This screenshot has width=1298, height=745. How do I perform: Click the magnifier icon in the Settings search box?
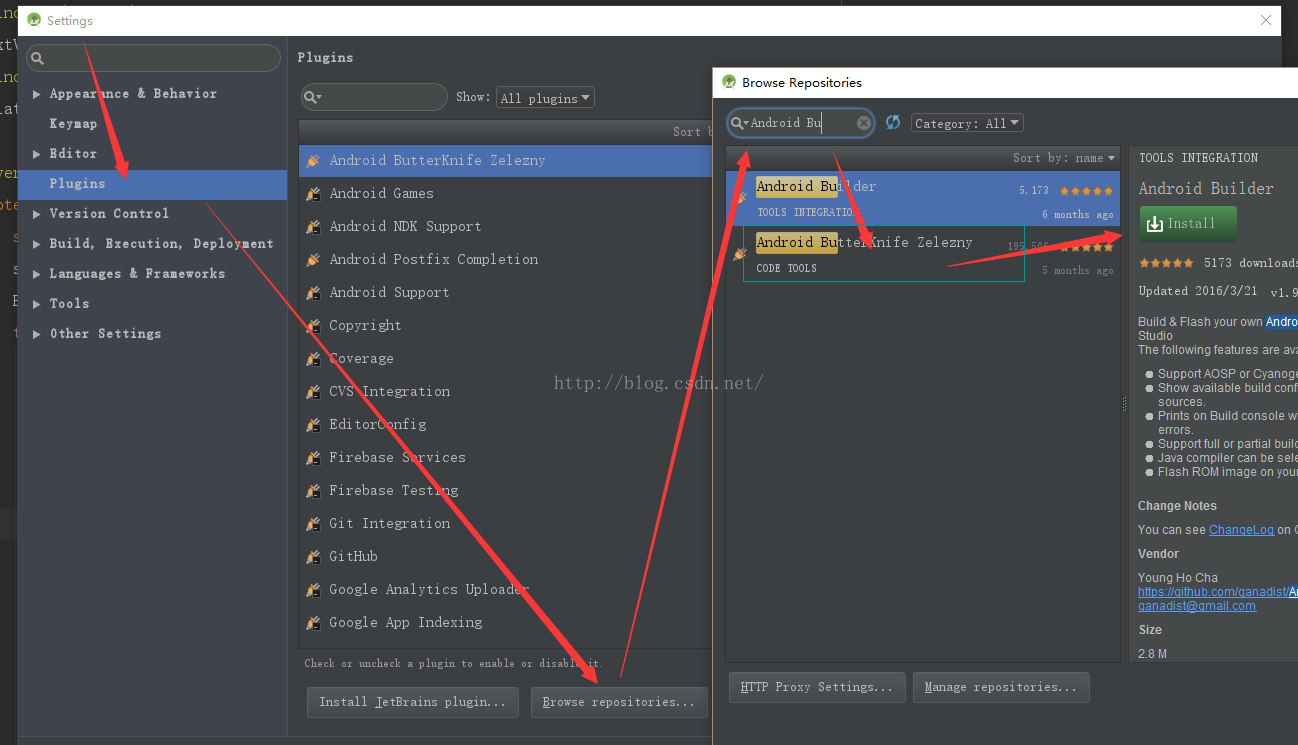tap(37, 58)
